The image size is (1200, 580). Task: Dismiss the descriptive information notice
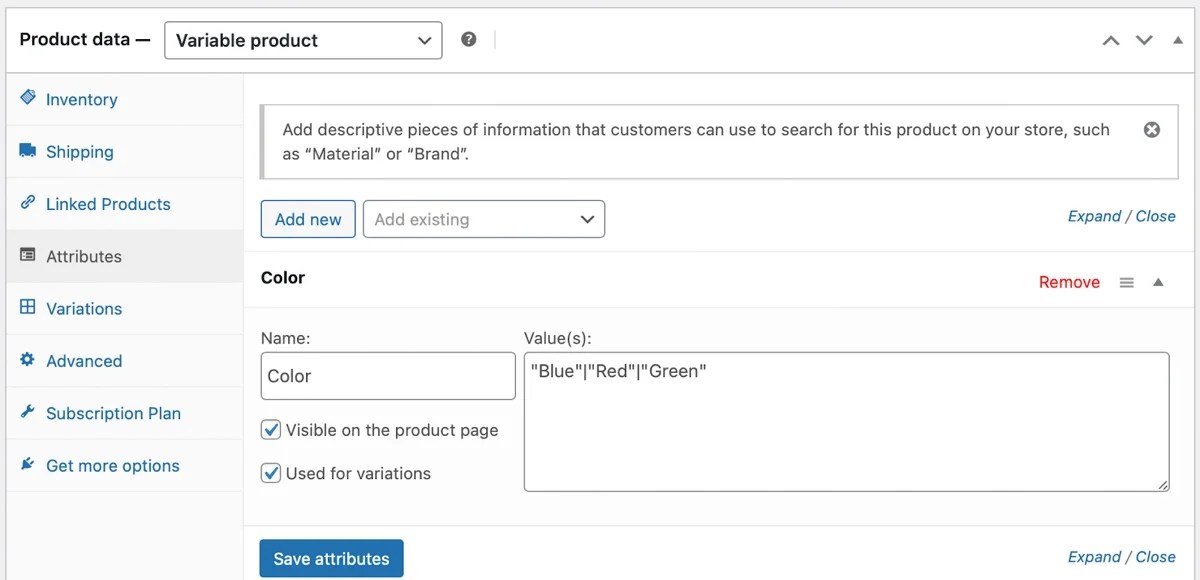[x=1152, y=128]
